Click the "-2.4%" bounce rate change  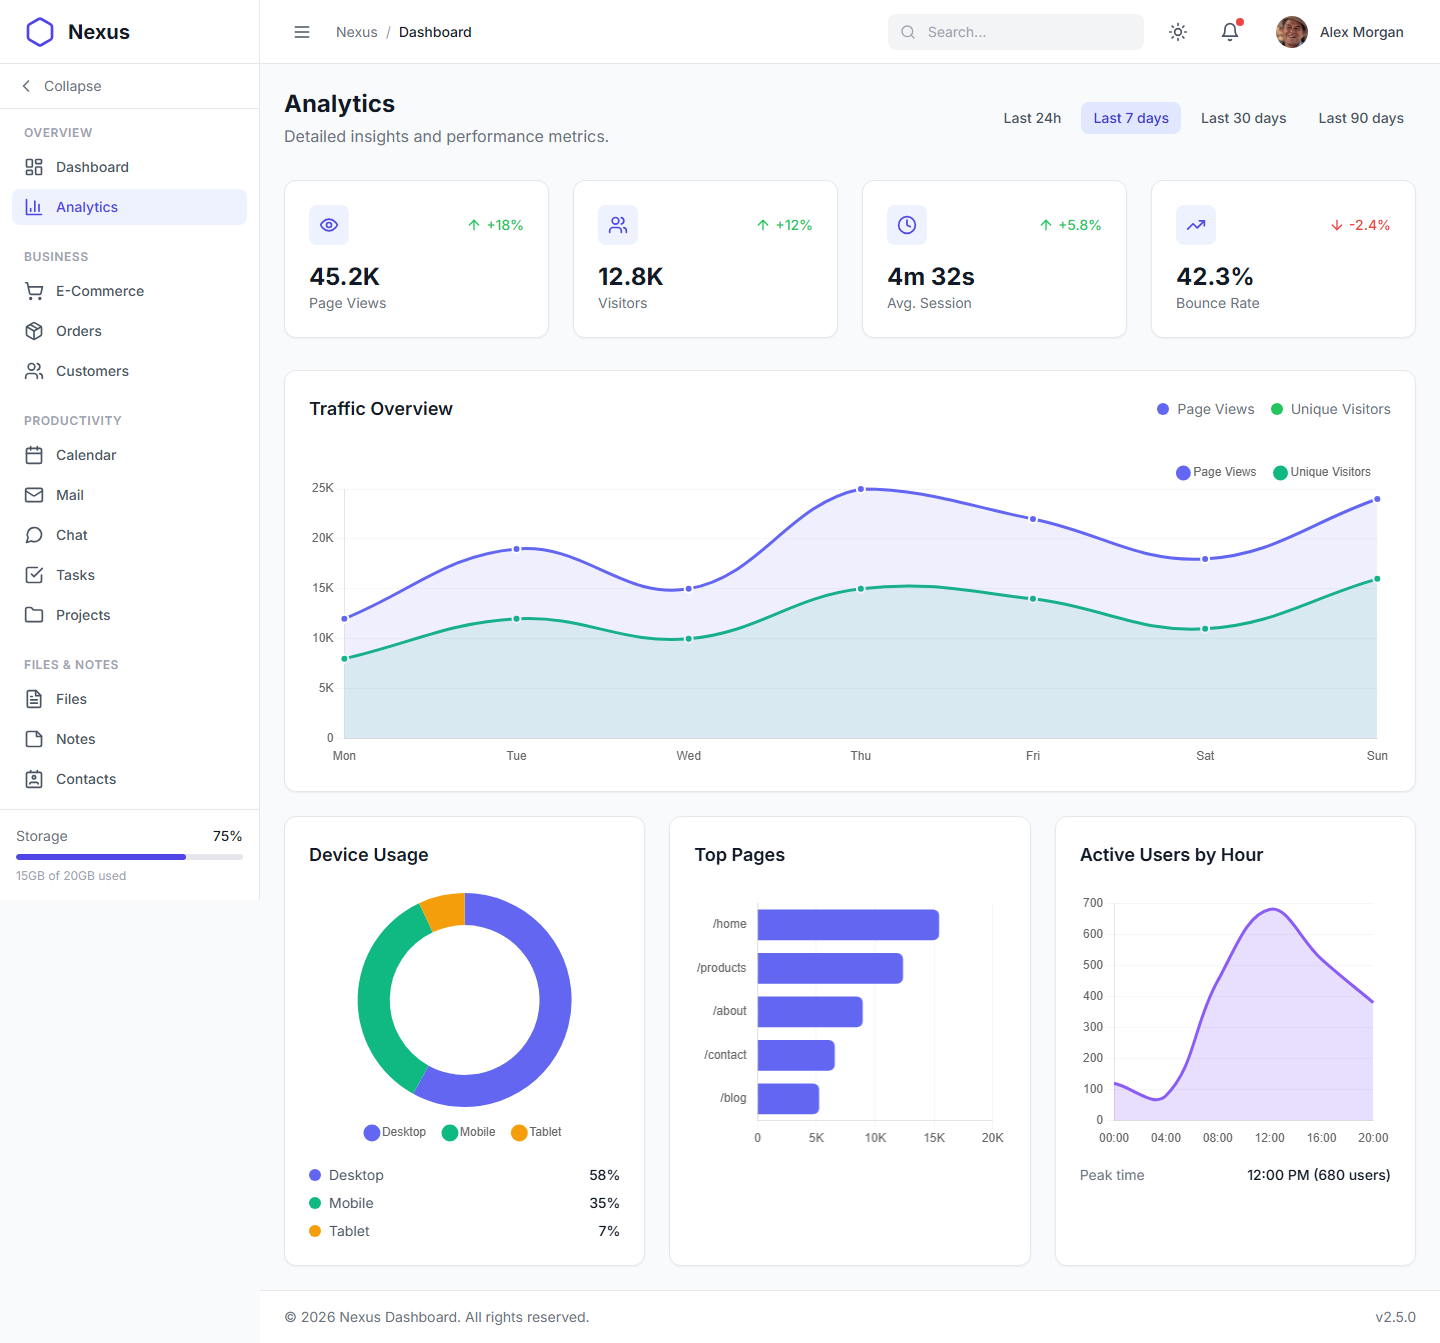(x=1369, y=225)
